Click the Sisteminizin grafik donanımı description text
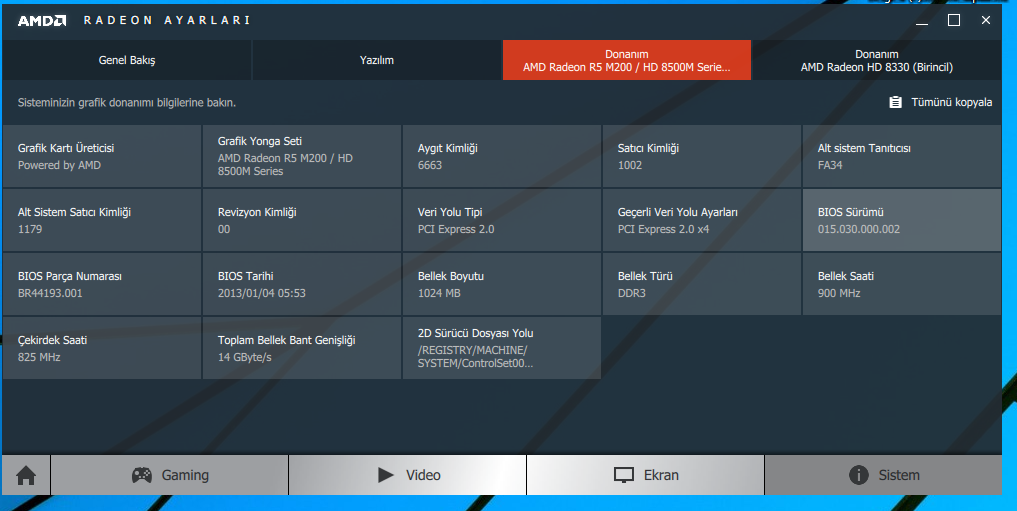Image resolution: width=1017 pixels, height=511 pixels. 126,102
